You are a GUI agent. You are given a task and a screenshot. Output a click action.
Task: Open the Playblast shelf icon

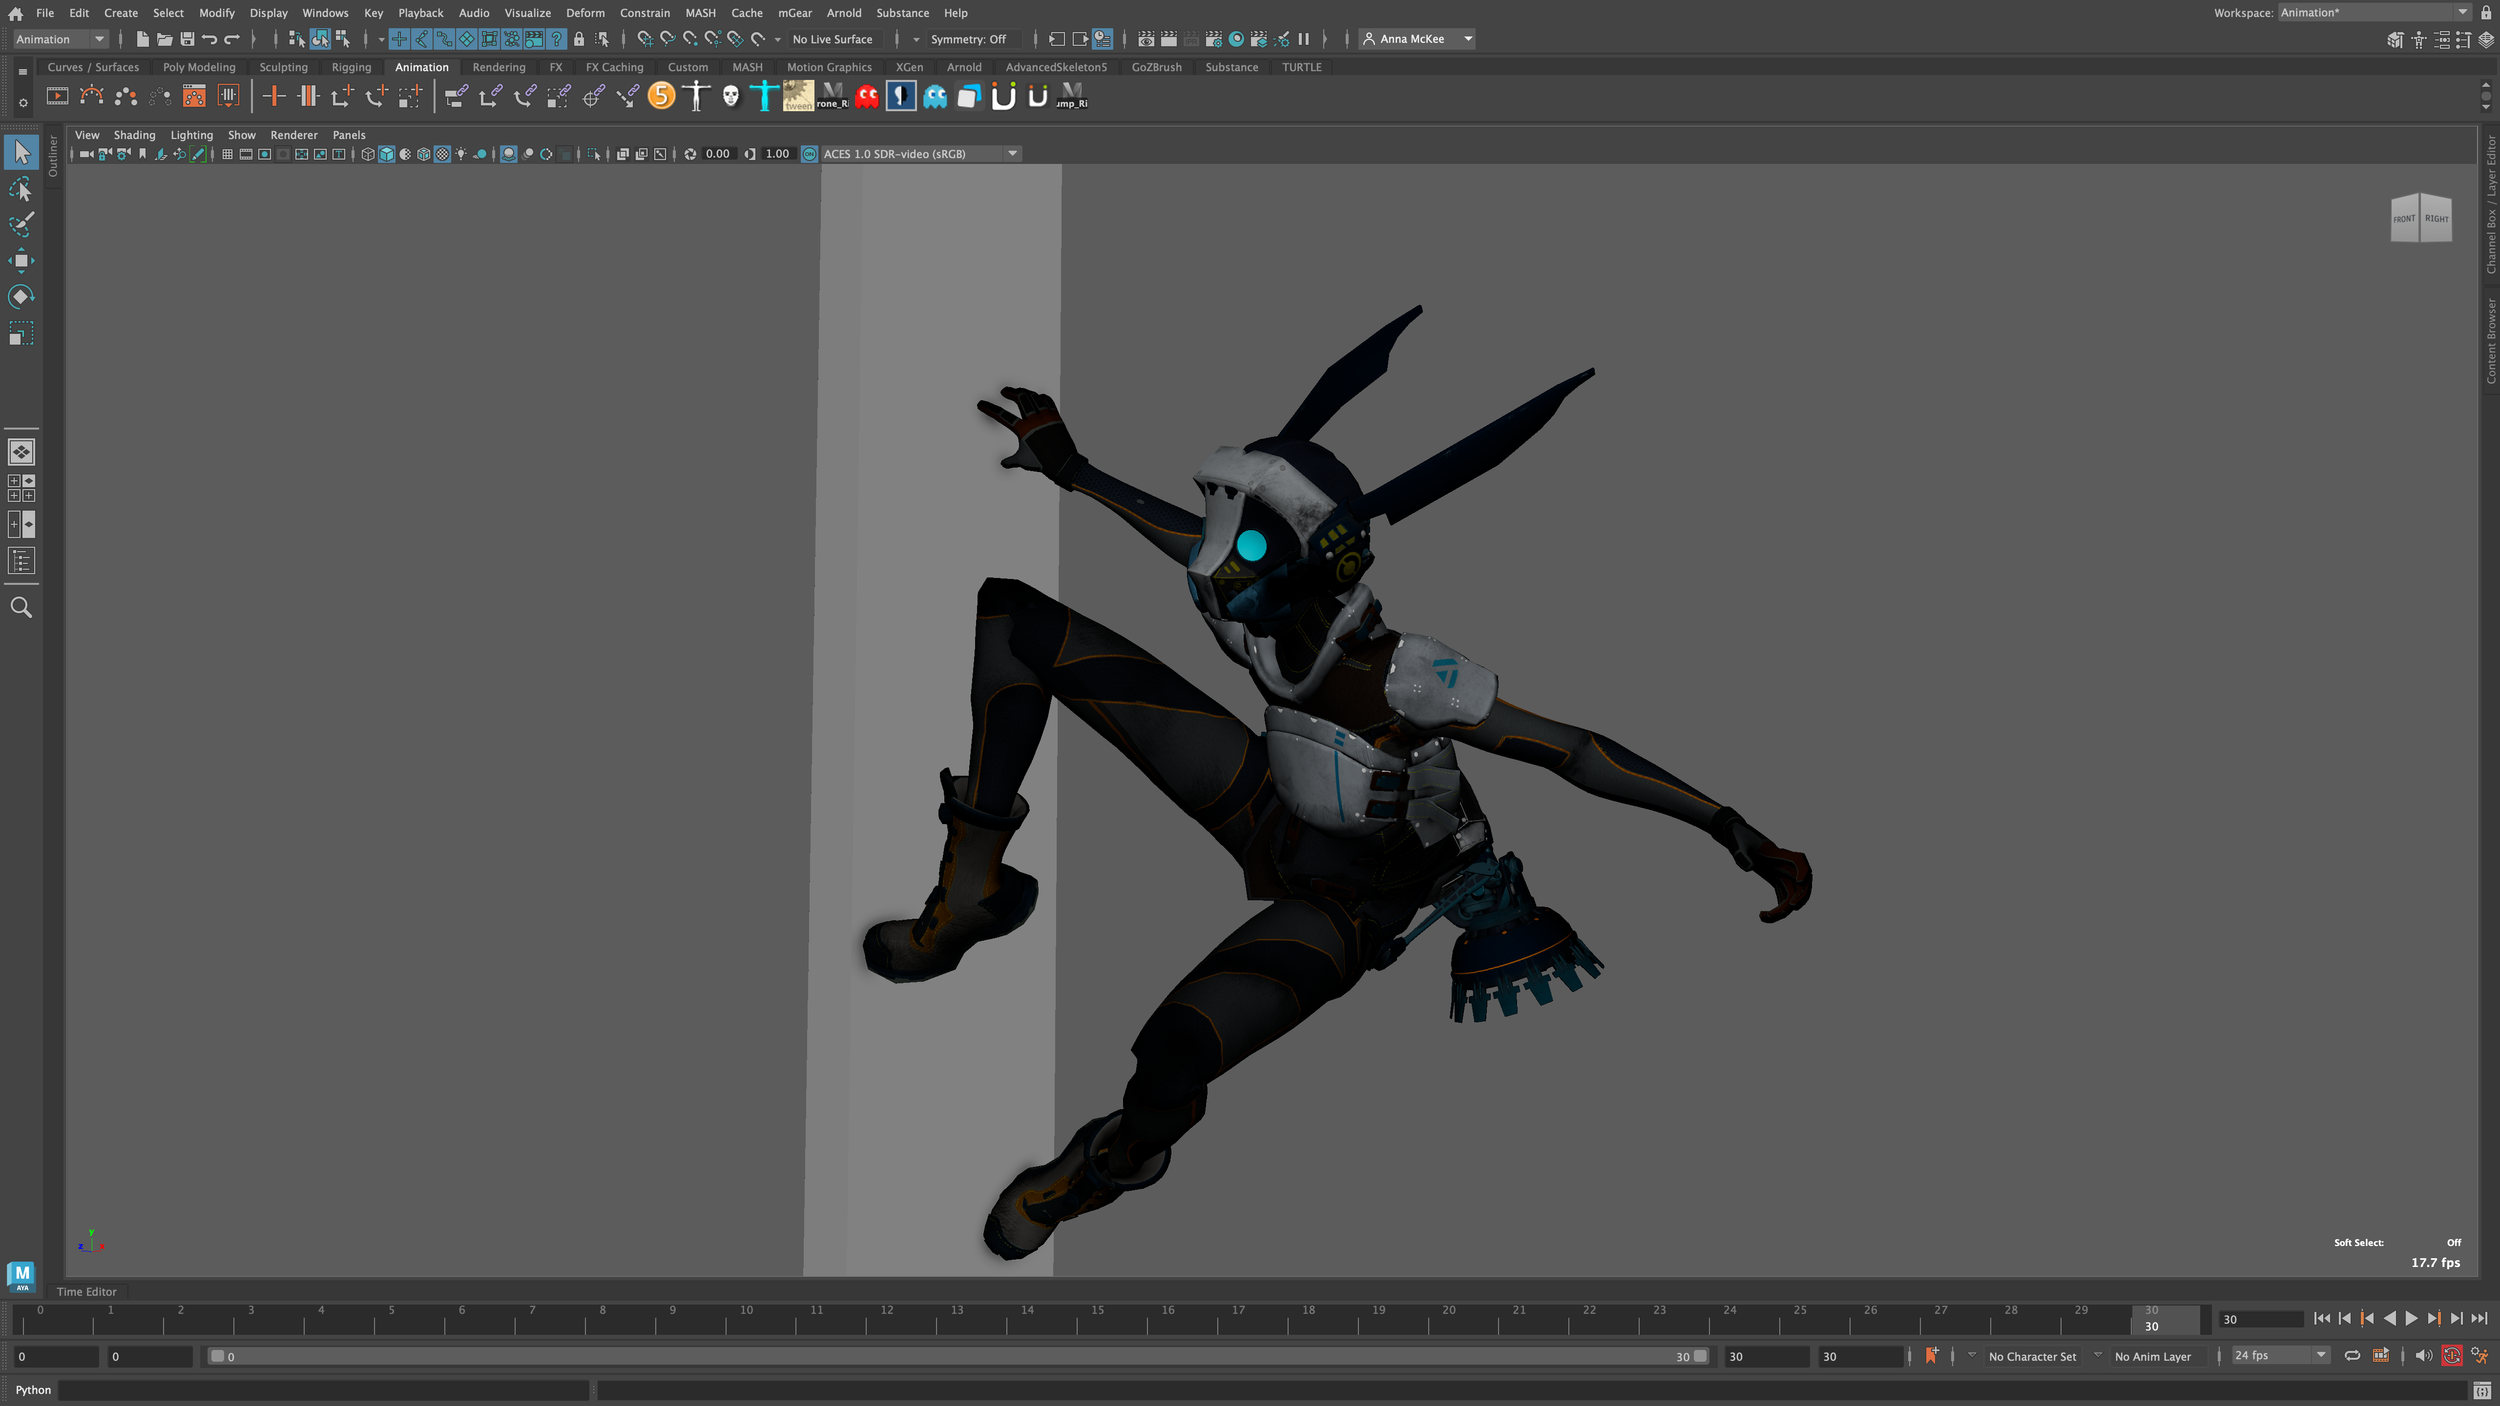(58, 97)
